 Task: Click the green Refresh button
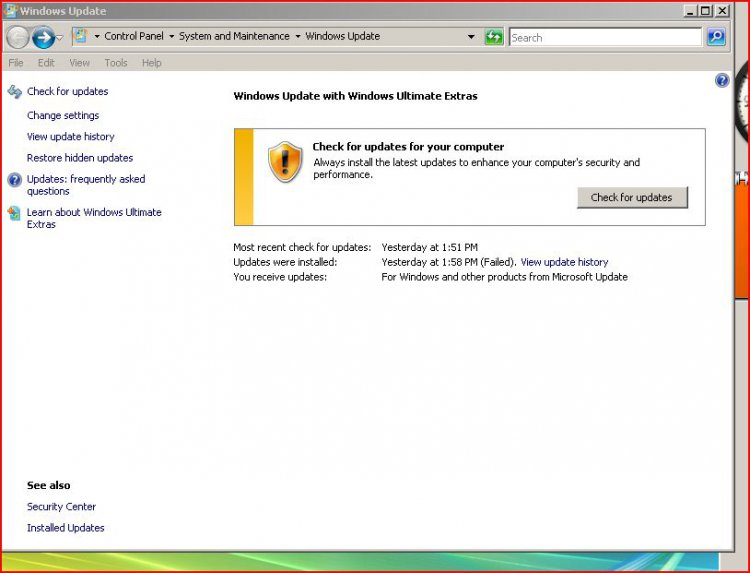494,37
